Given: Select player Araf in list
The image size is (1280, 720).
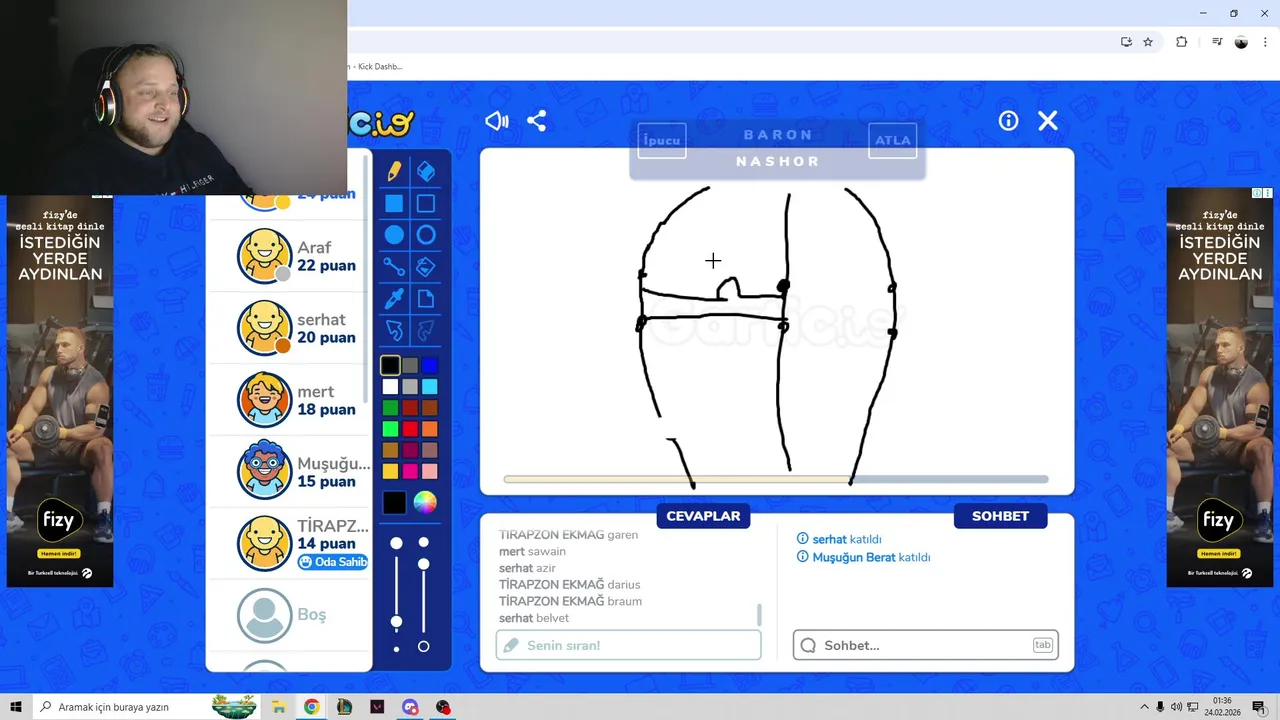Looking at the screenshot, I should (289, 256).
